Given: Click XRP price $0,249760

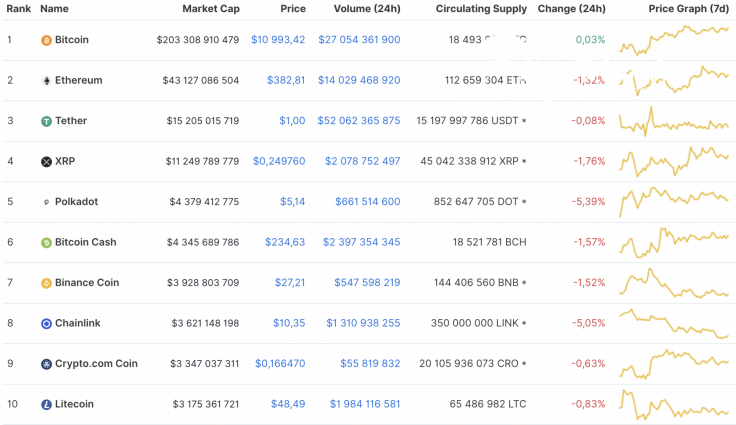Looking at the screenshot, I should point(279,162).
